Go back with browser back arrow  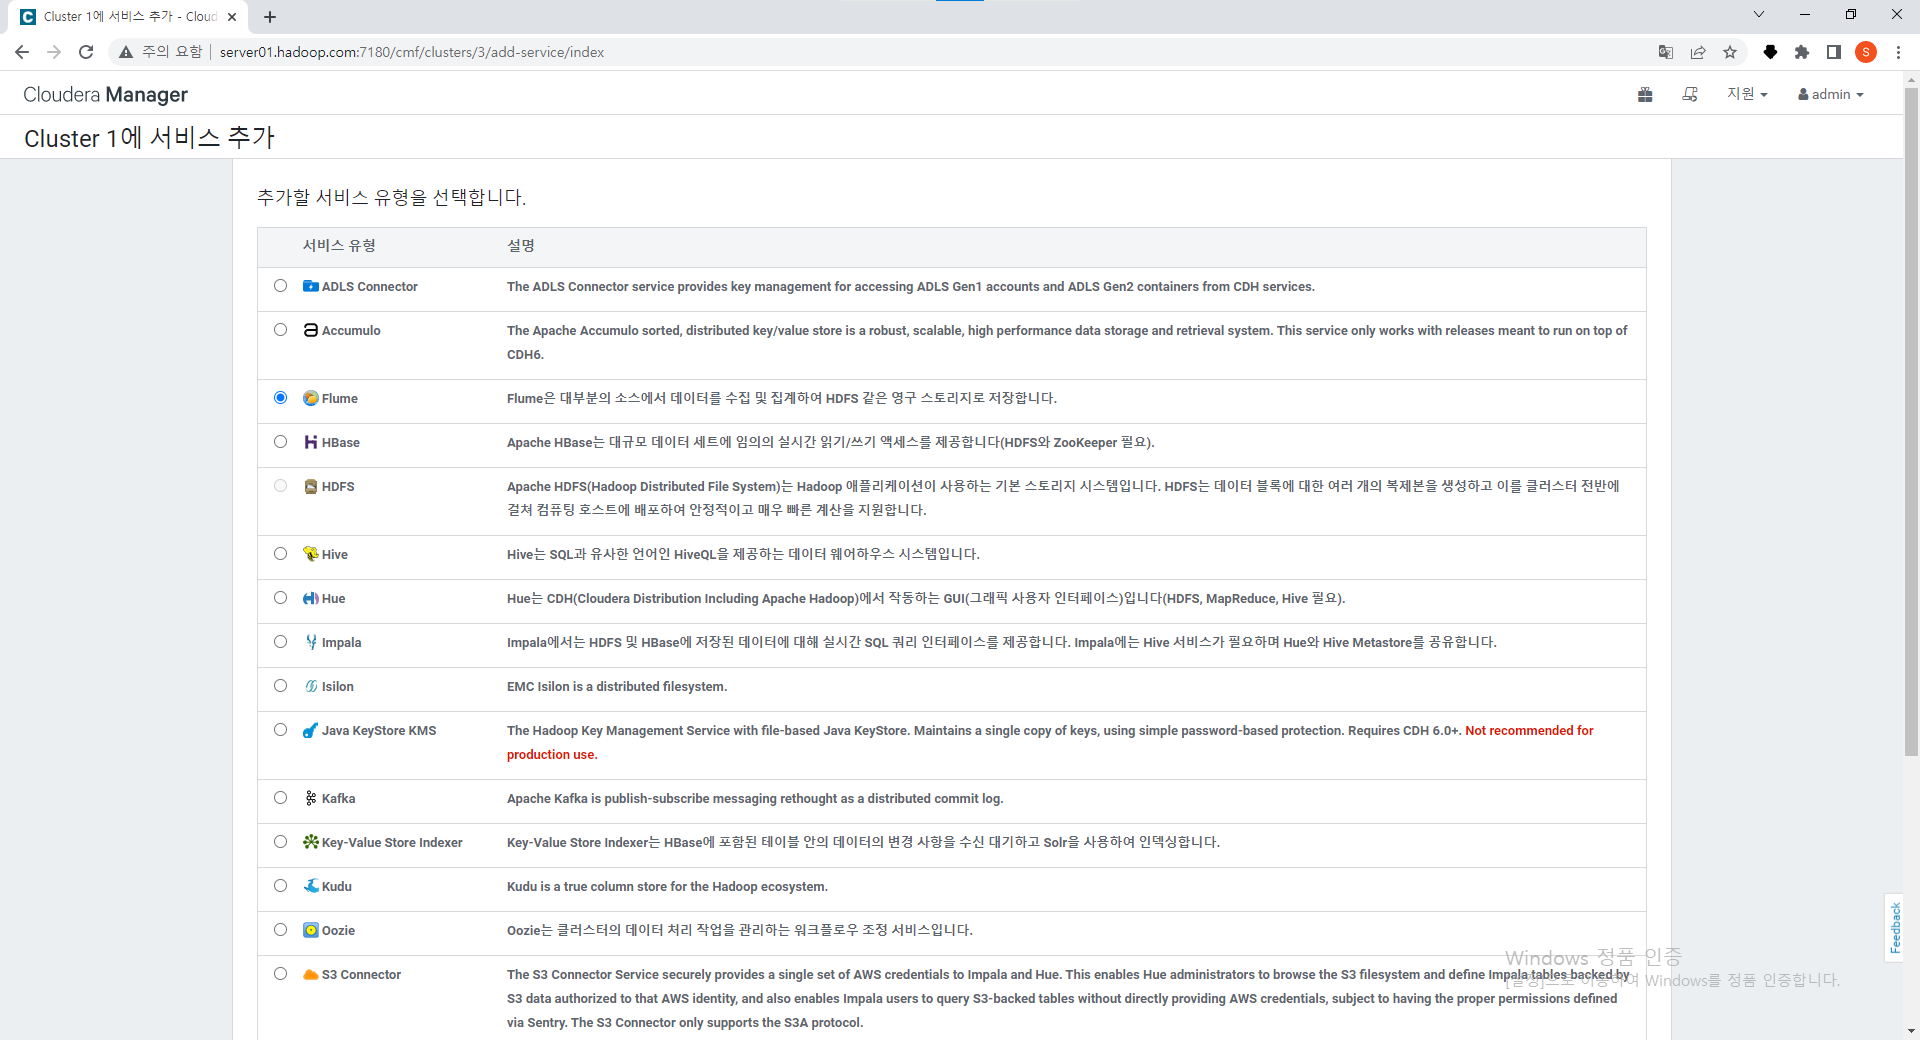click(22, 52)
